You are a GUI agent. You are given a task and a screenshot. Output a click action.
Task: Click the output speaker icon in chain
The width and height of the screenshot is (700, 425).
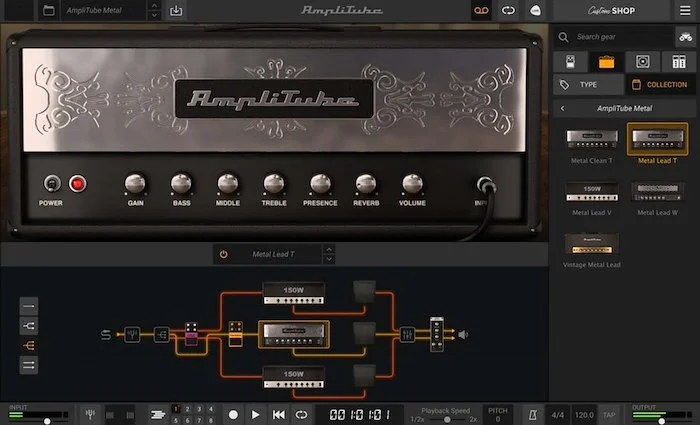[x=463, y=334]
